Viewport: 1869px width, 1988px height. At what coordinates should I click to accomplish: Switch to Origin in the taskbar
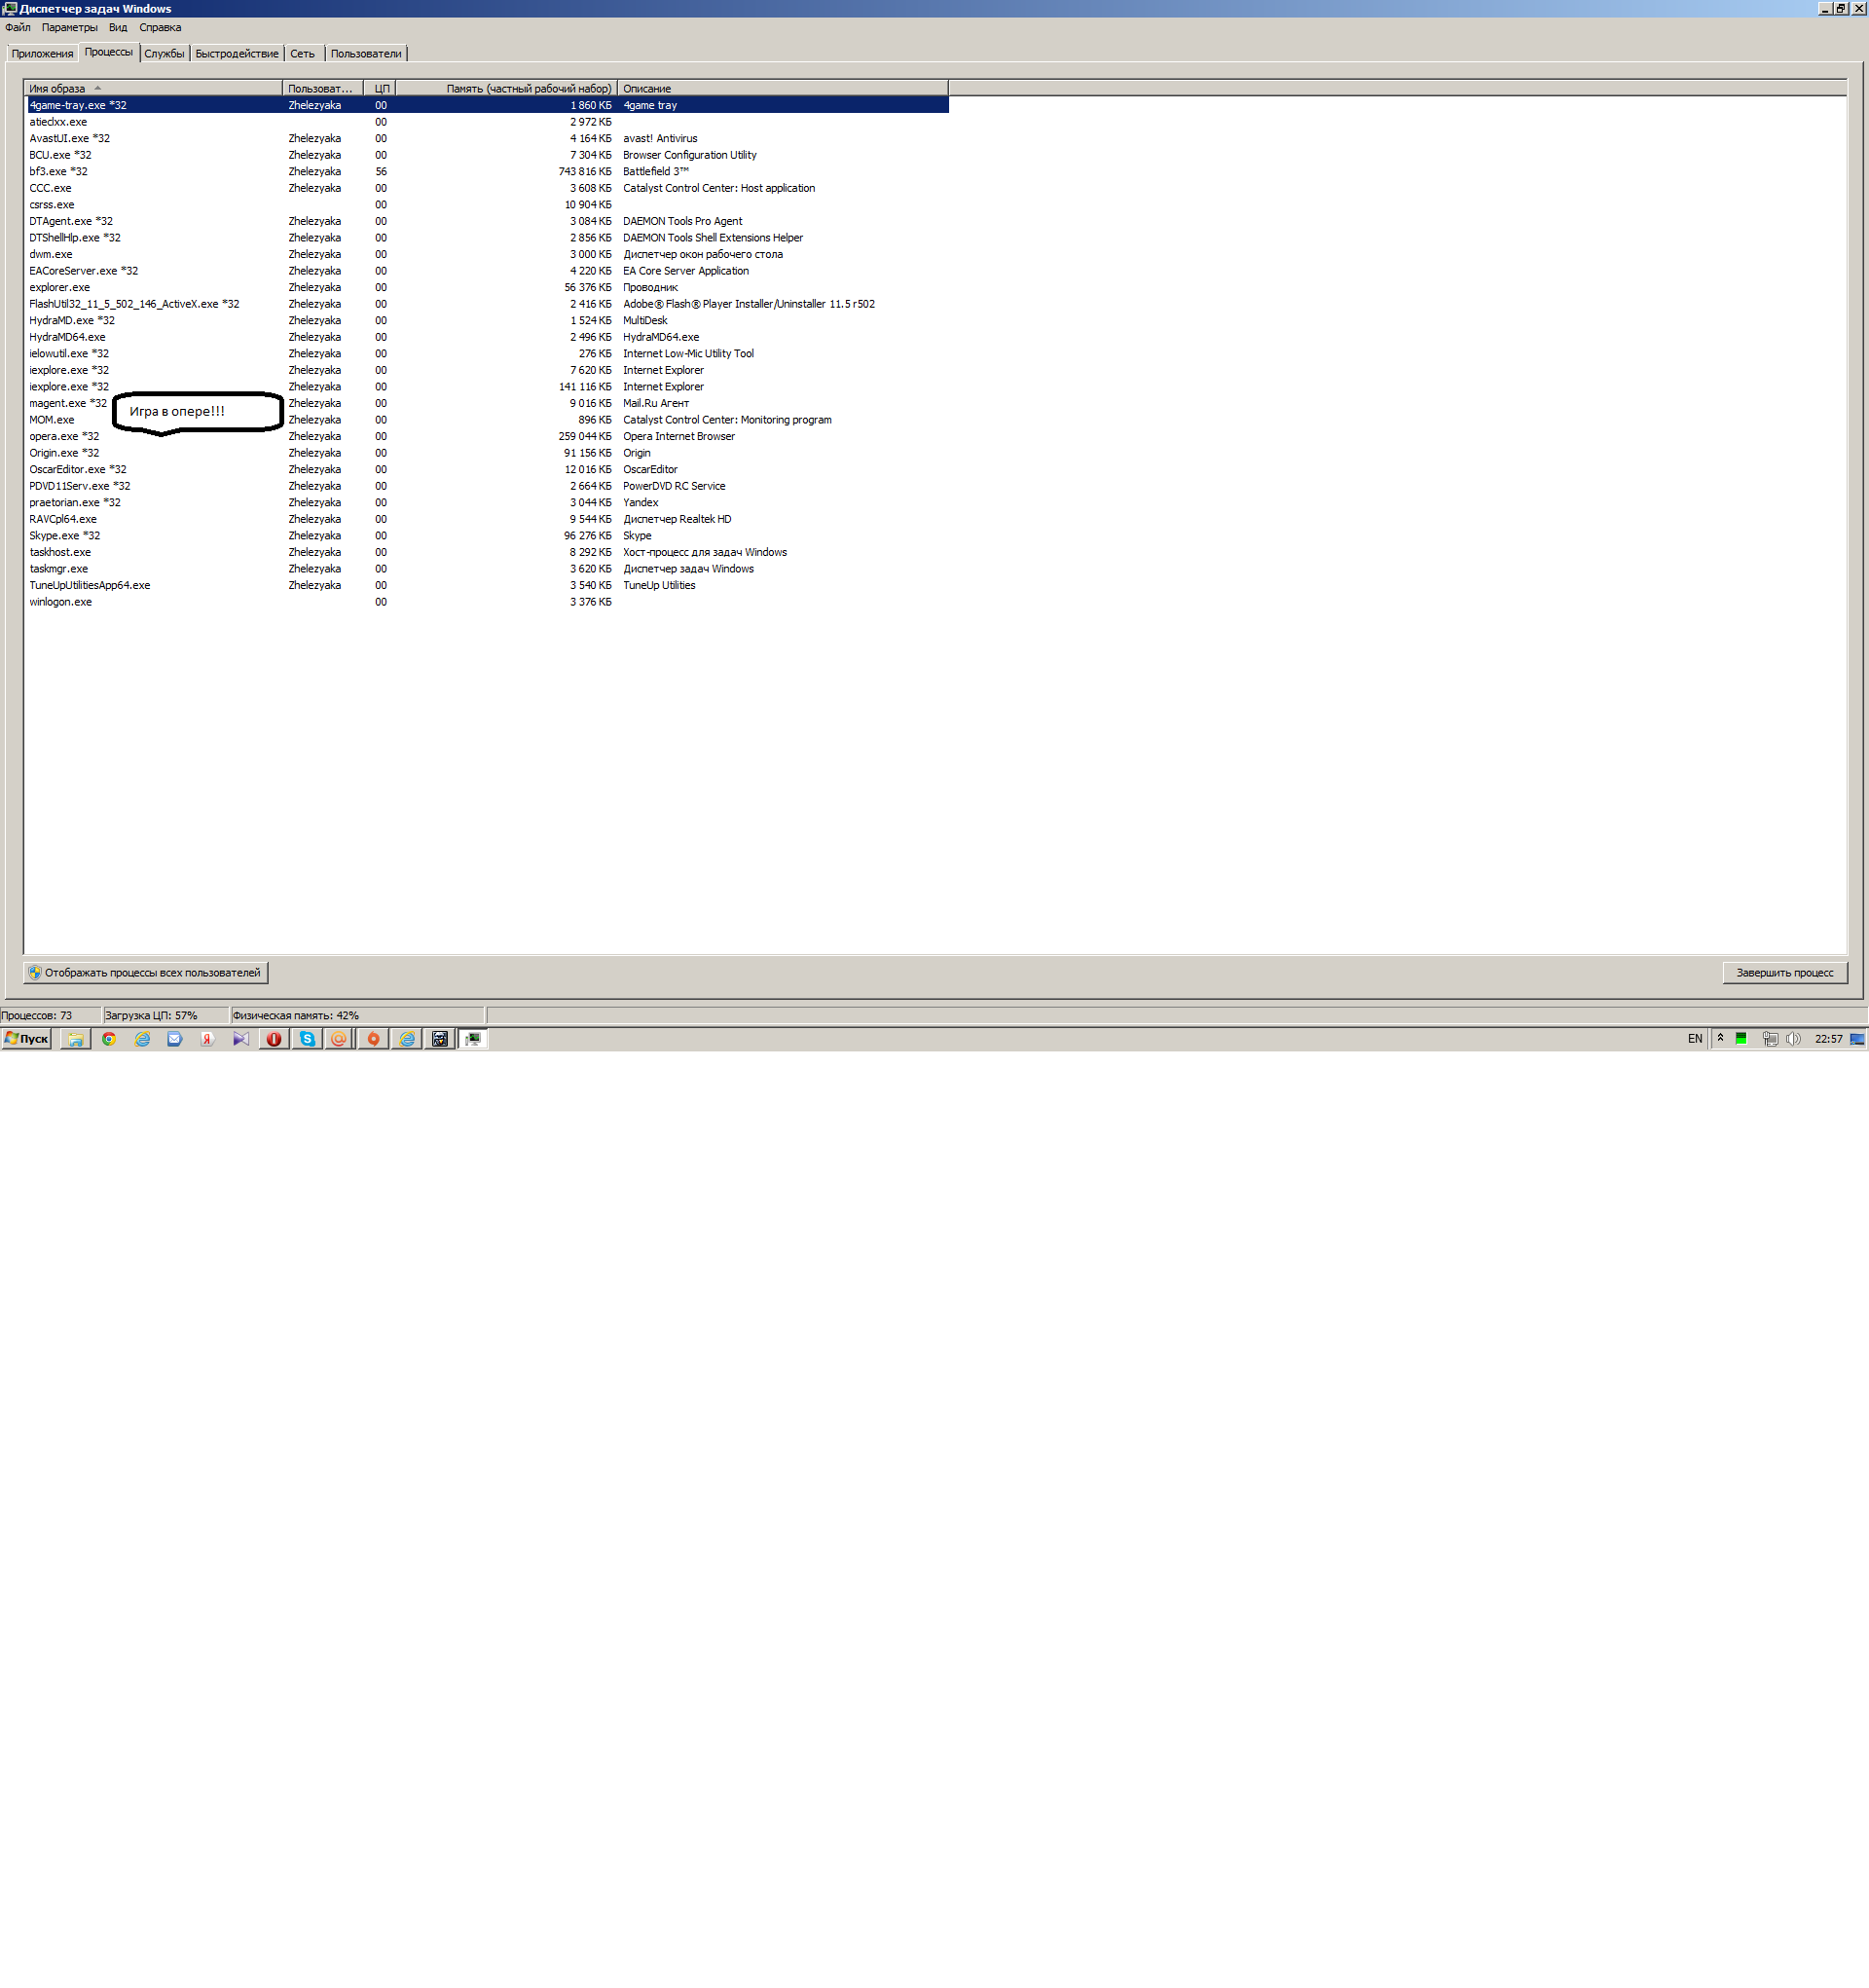[x=373, y=1039]
